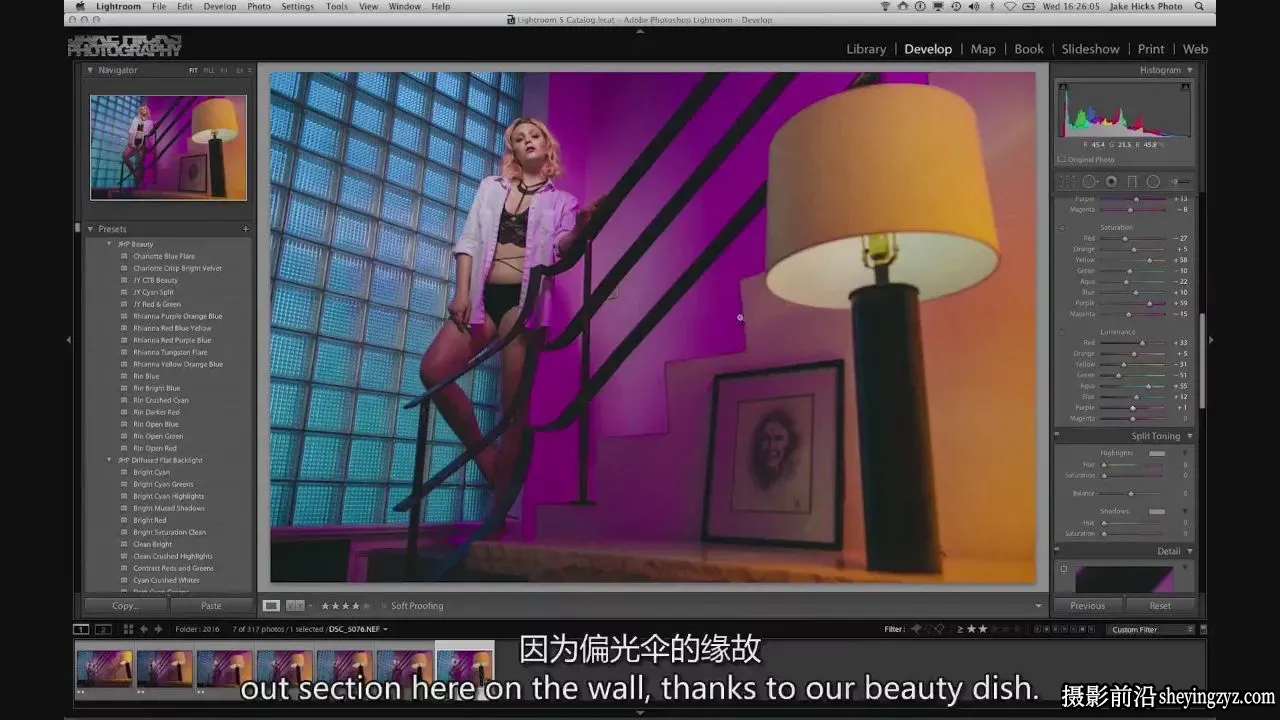Switch to the Library module

[866, 49]
